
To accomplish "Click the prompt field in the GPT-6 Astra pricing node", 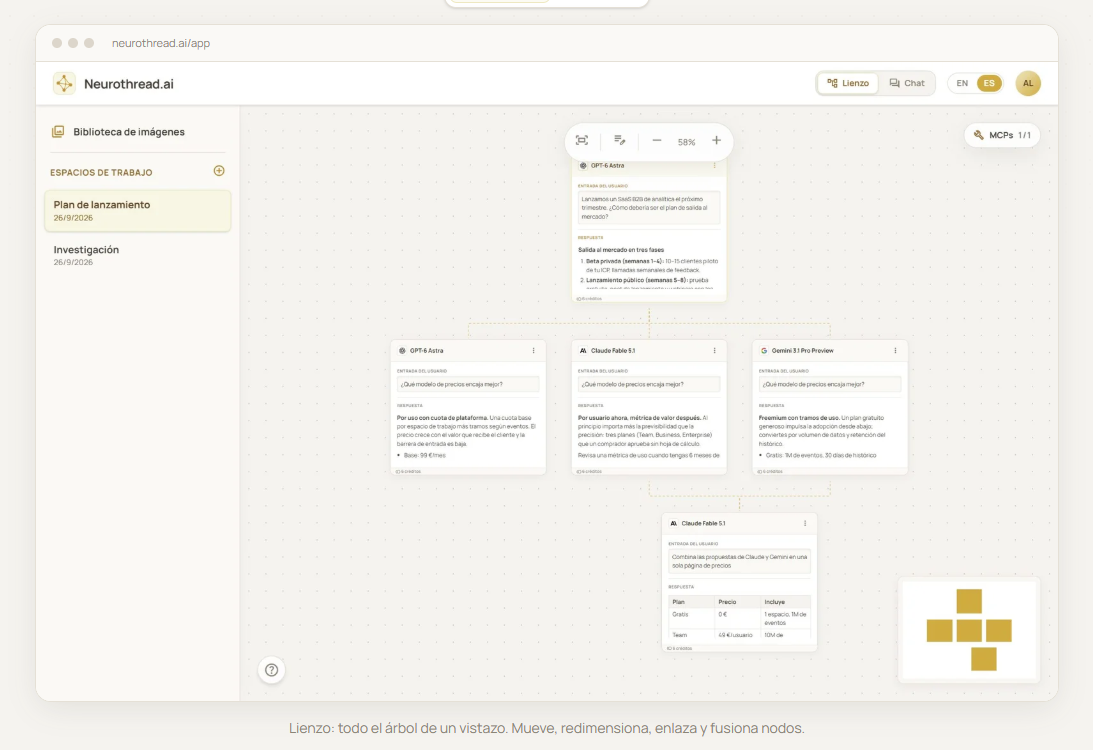I will coord(468,384).
